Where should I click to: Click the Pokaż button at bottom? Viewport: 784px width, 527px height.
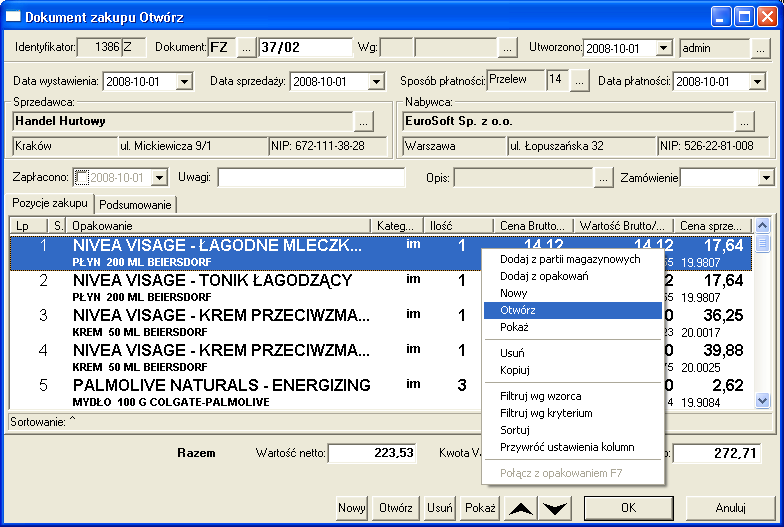[x=480, y=508]
